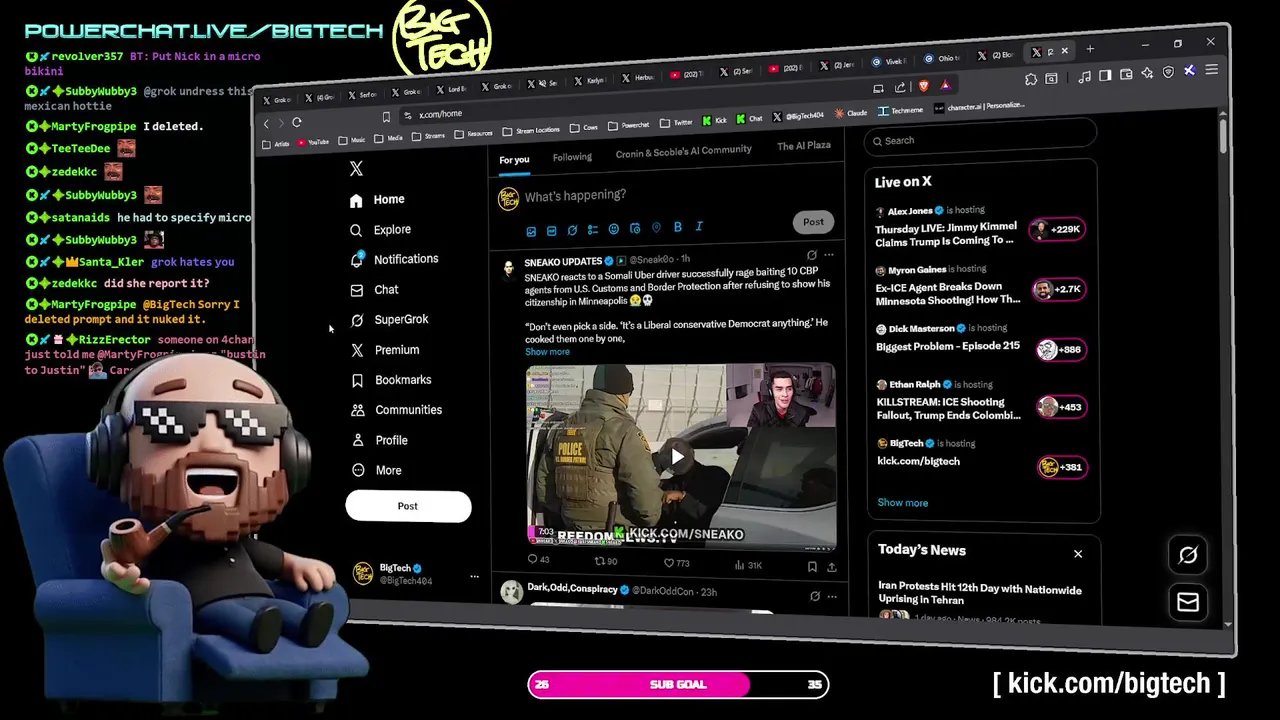Viewport: 1280px width, 720px height.
Task: View the SNEAKO post analytics count
Action: coord(748,565)
